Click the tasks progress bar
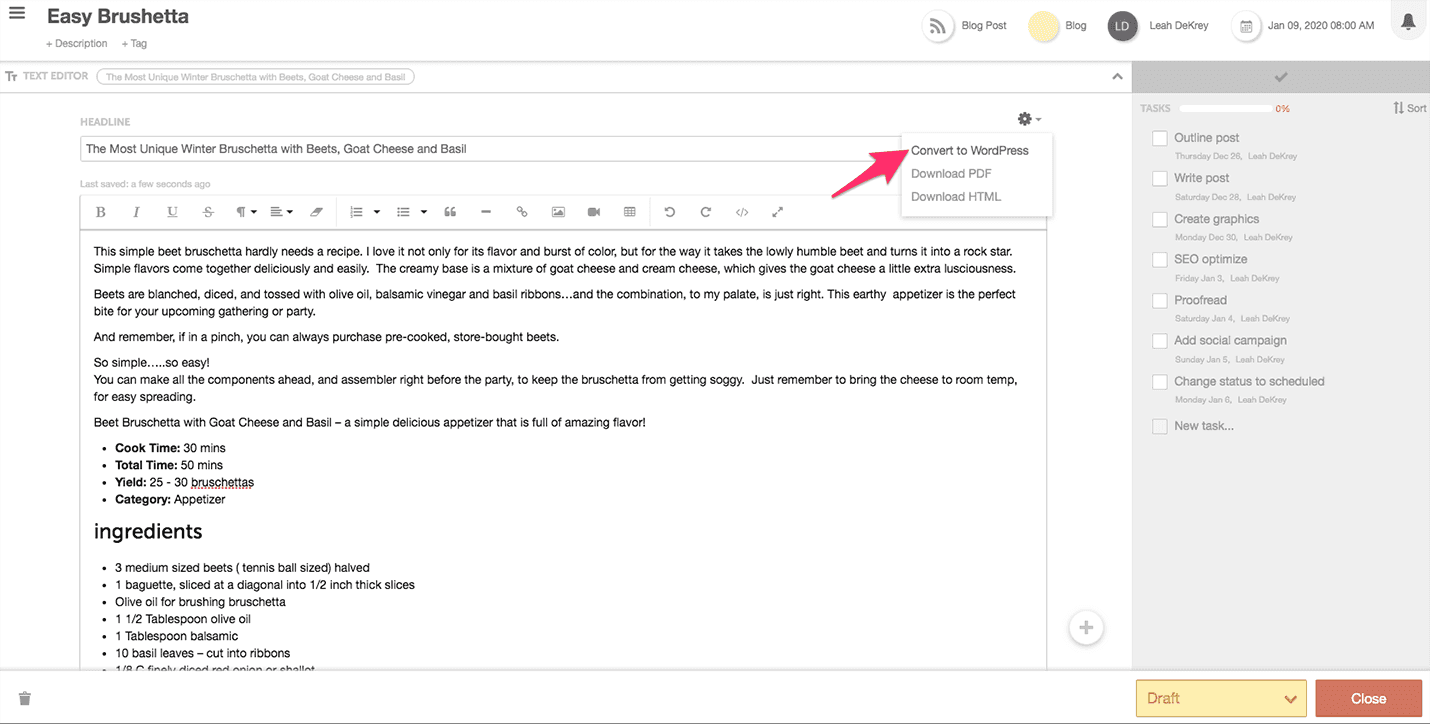Viewport: 1430px width, 724px height. click(x=1226, y=108)
